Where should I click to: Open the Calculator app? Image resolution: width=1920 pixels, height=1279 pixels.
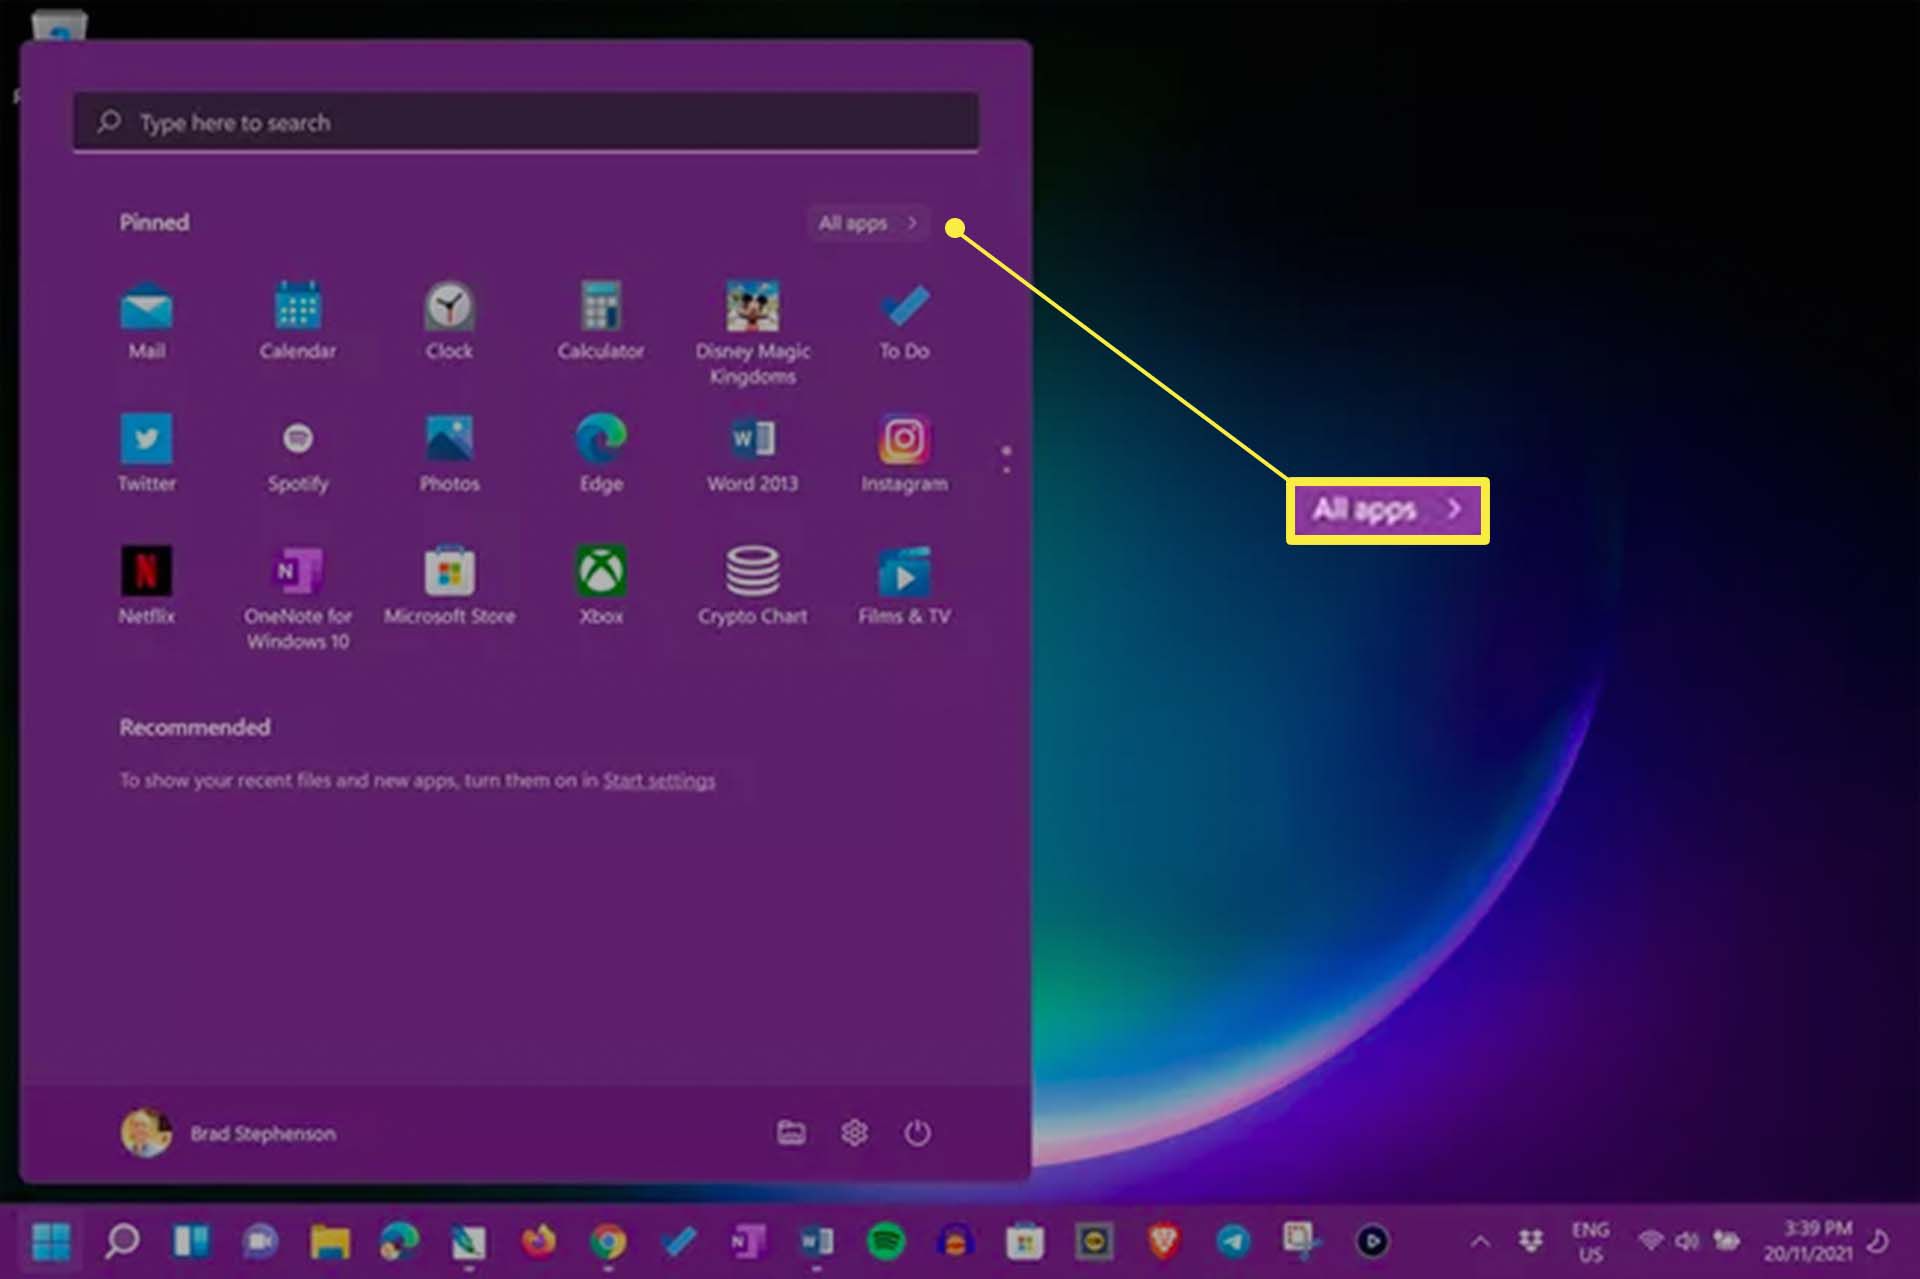coord(600,322)
